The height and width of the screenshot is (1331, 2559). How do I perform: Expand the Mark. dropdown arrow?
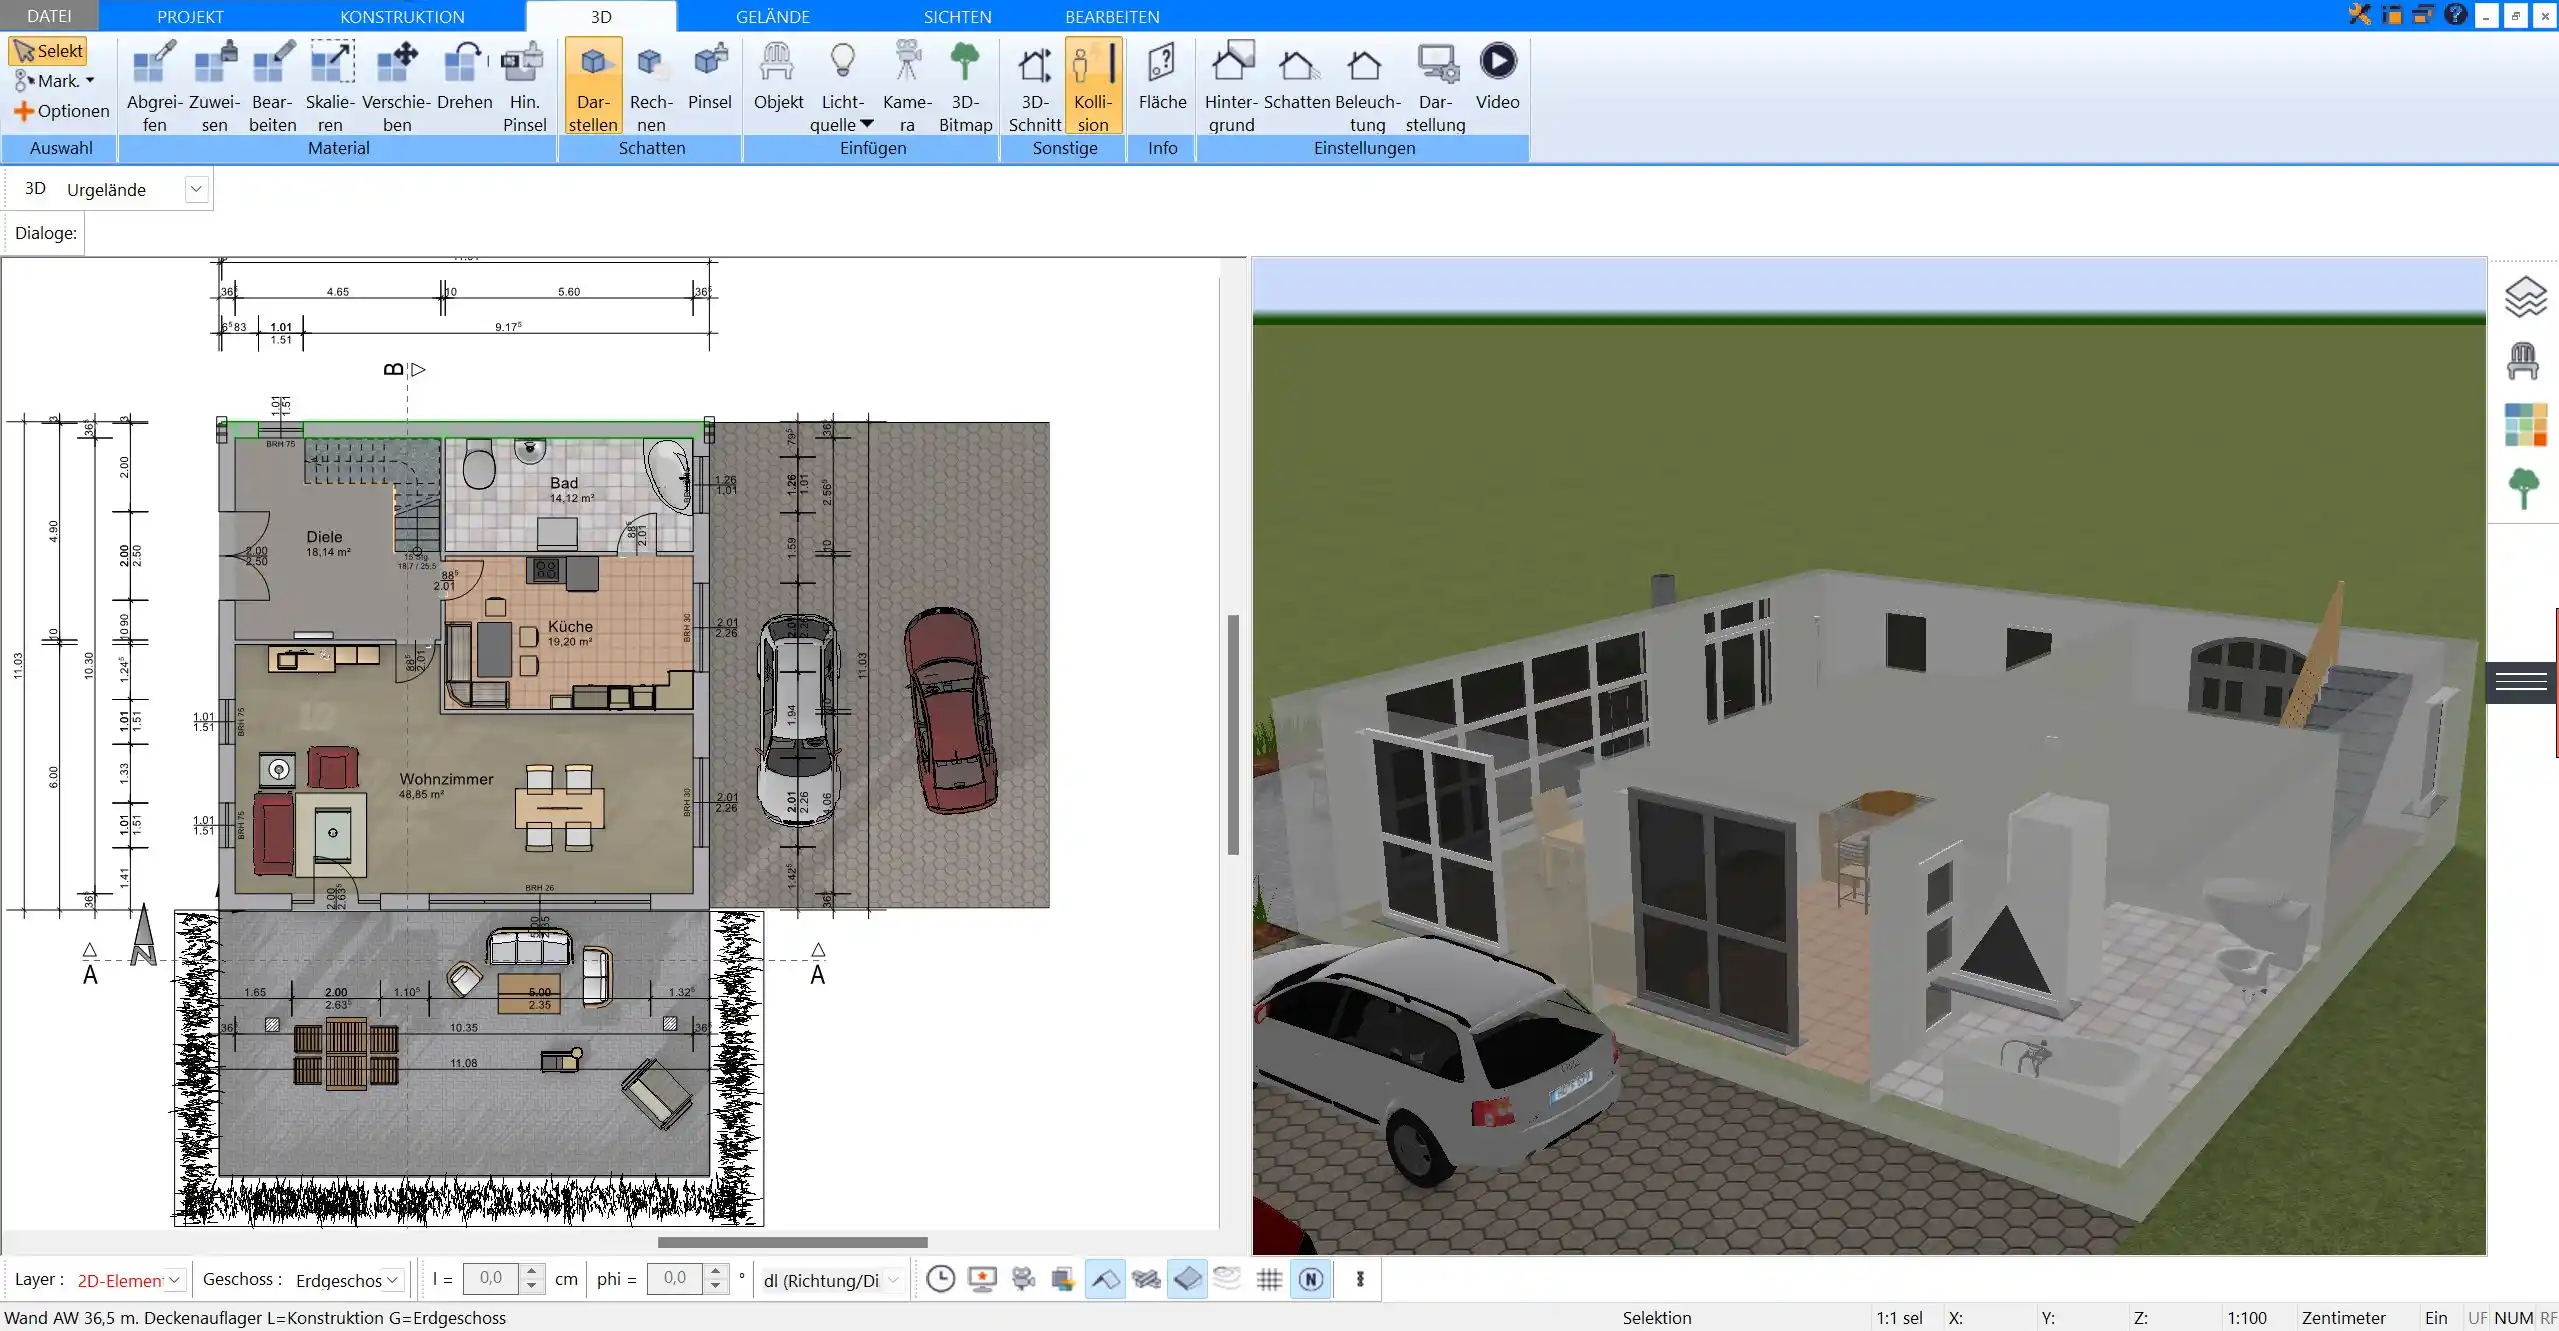(x=90, y=81)
